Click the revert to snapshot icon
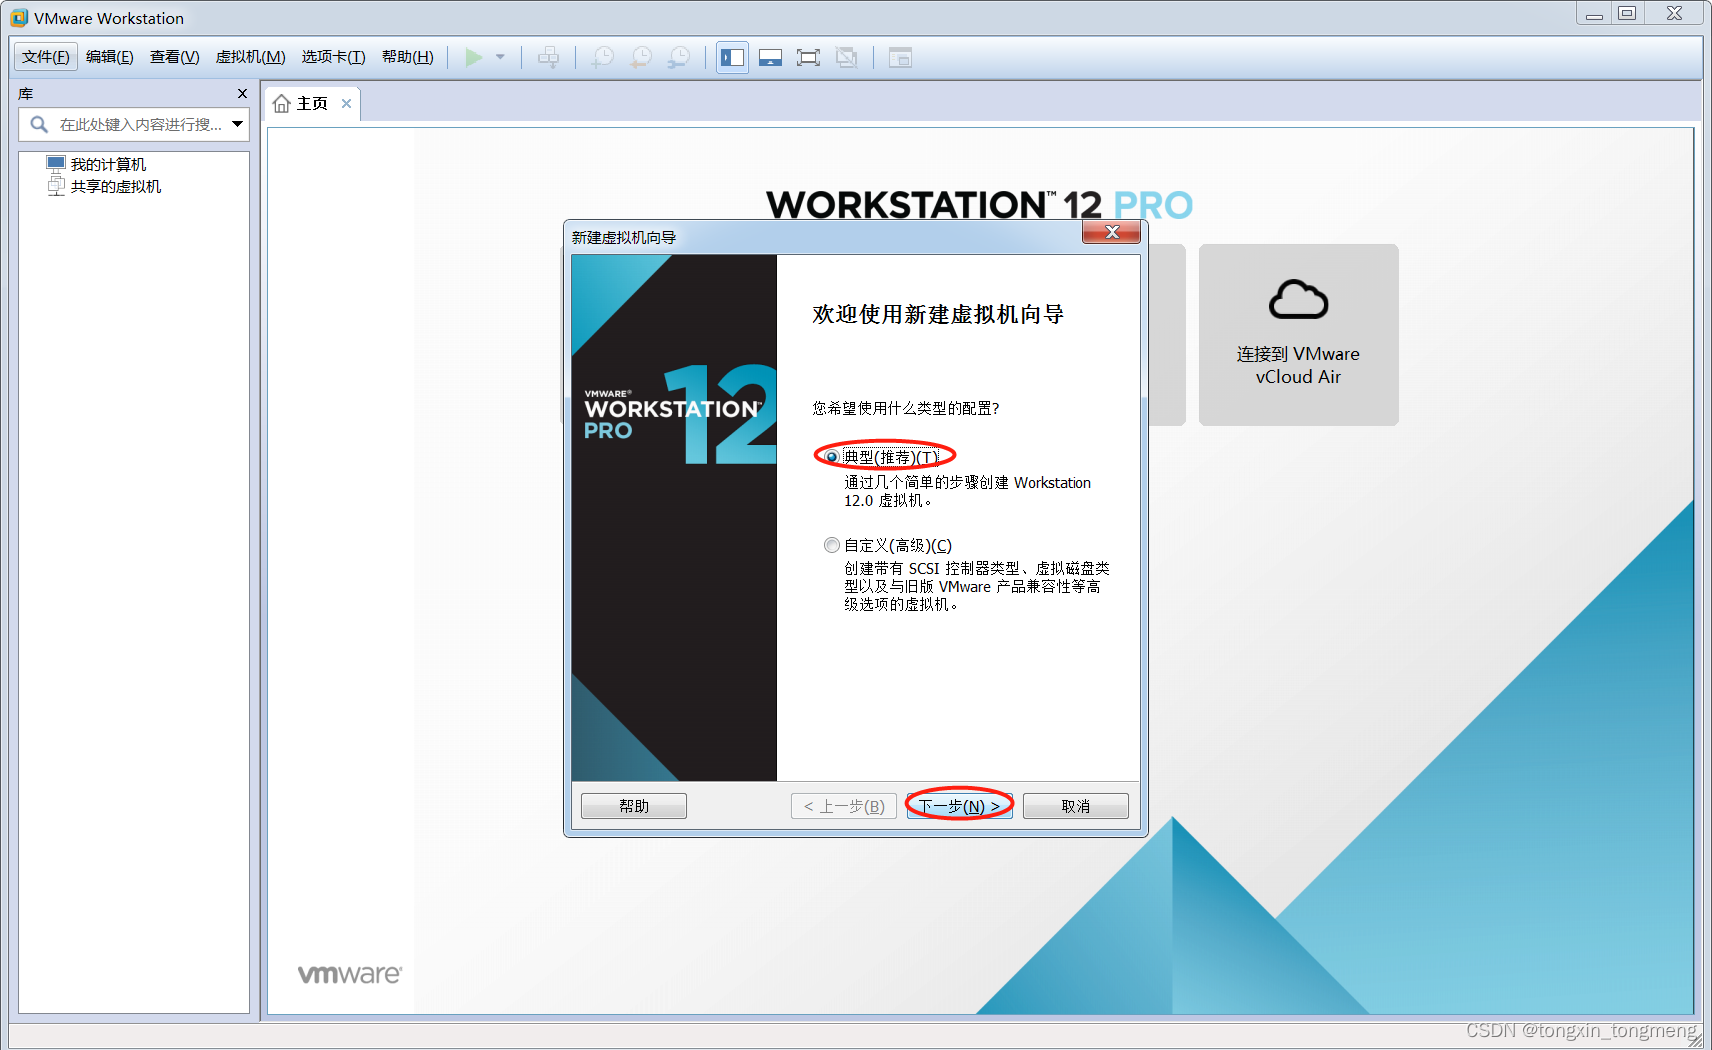The height and width of the screenshot is (1050, 1712). click(641, 58)
